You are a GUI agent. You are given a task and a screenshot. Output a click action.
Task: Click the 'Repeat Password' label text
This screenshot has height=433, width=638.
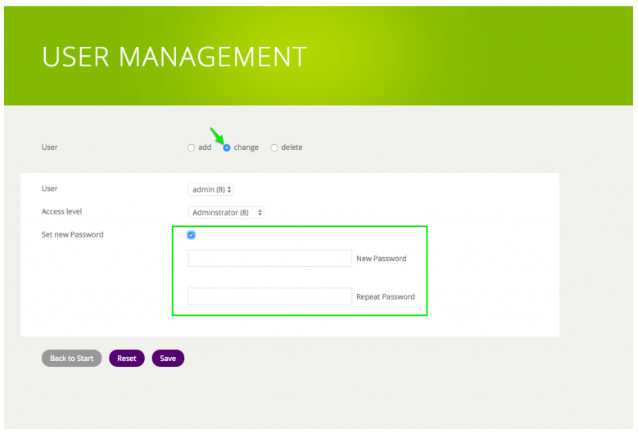click(x=386, y=297)
